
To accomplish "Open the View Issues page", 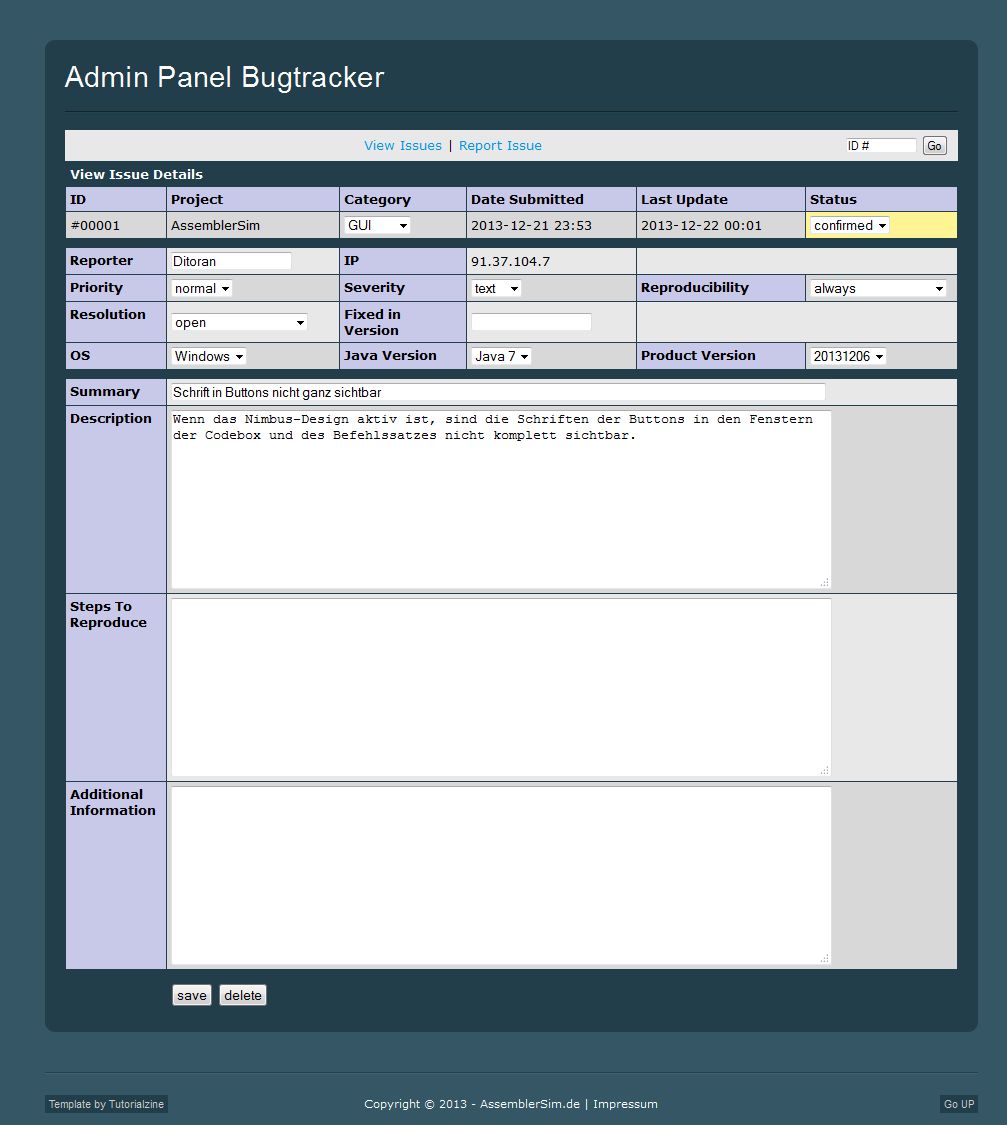I will (x=402, y=145).
